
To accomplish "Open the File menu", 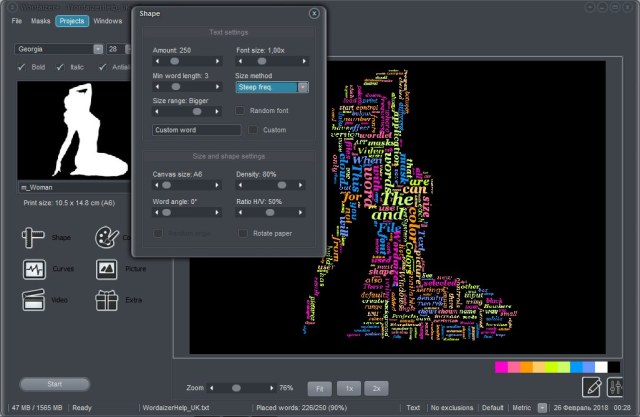I will coord(17,20).
